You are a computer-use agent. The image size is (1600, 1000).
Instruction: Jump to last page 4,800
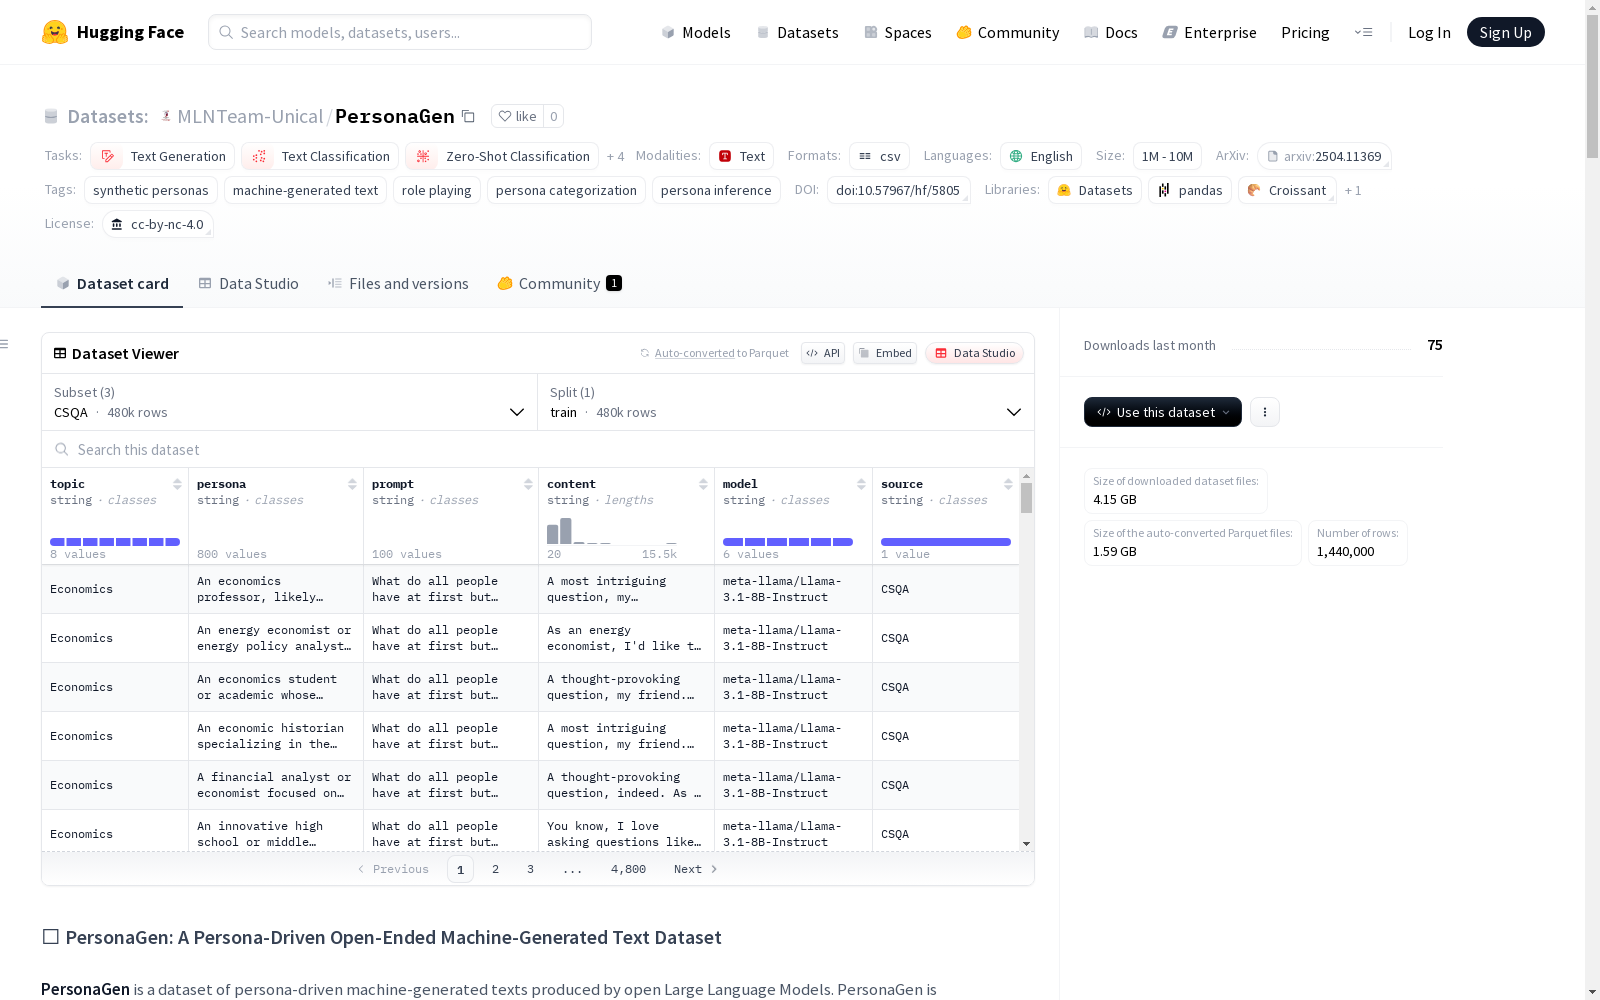point(628,869)
